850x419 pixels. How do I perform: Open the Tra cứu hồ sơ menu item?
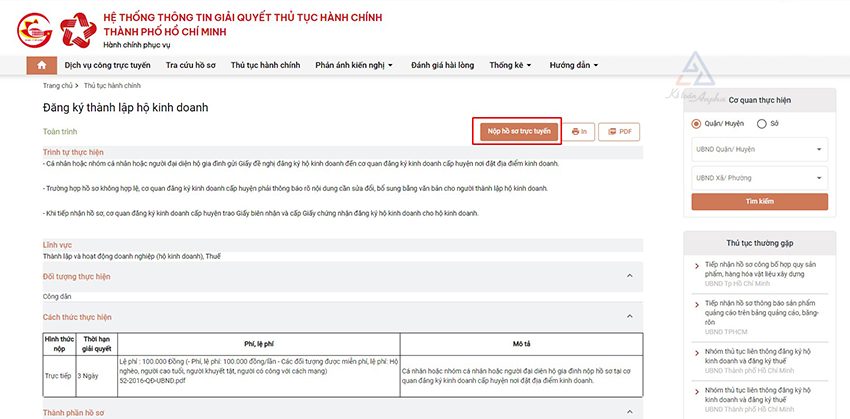click(190, 65)
